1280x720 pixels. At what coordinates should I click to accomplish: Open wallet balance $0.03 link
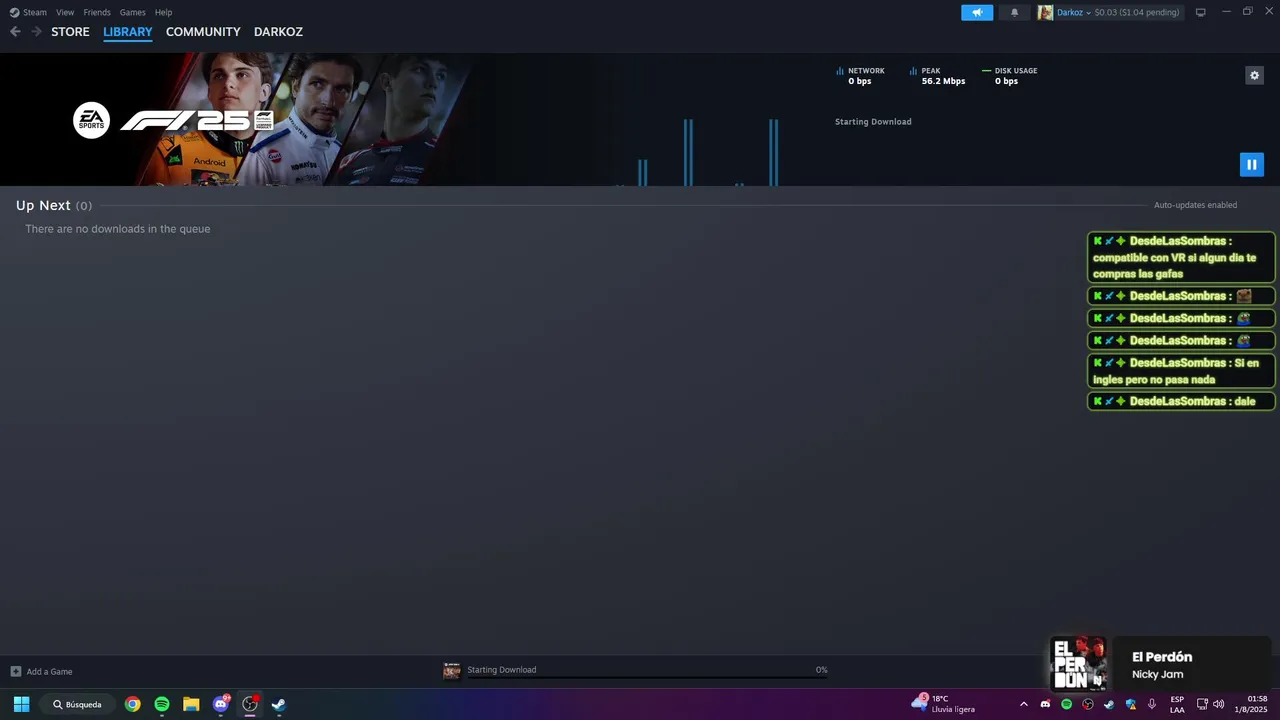1137,12
